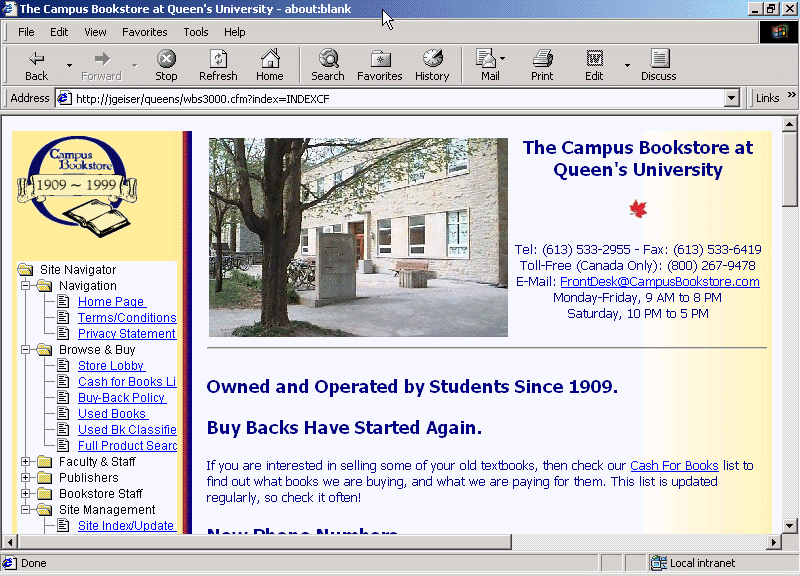Open the Favorites menu
Viewport: 800px width, 576px height.
pyautogui.click(x=144, y=32)
